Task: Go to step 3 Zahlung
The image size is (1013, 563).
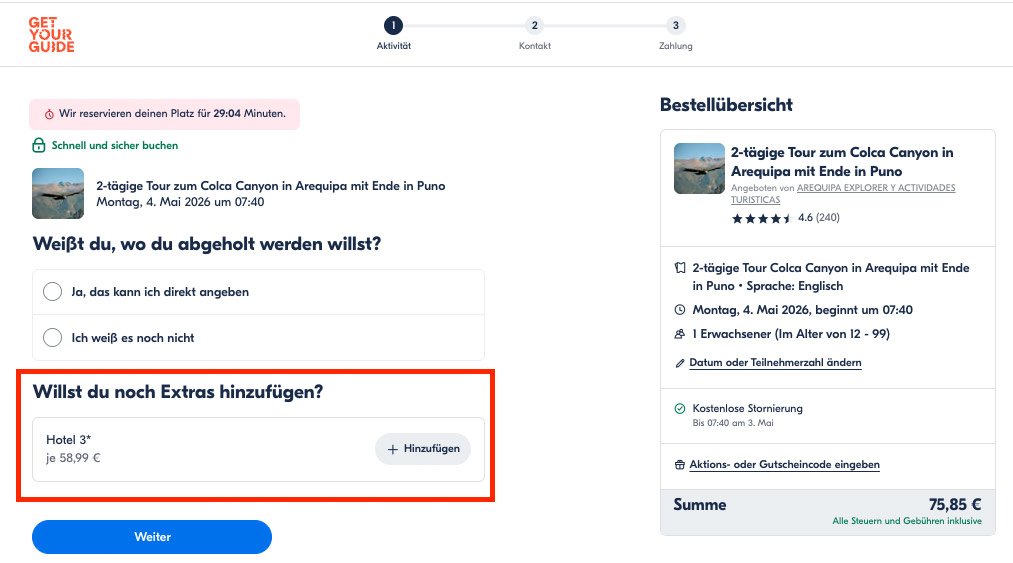Action: tap(676, 26)
